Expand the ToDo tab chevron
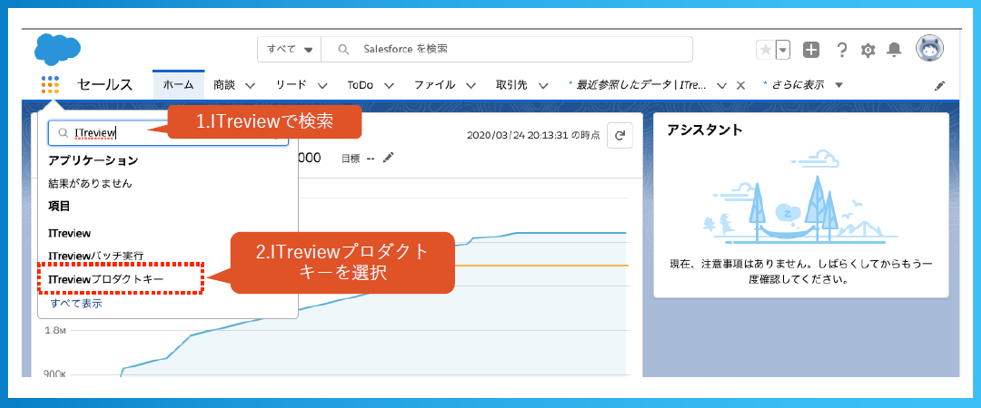 tap(389, 85)
